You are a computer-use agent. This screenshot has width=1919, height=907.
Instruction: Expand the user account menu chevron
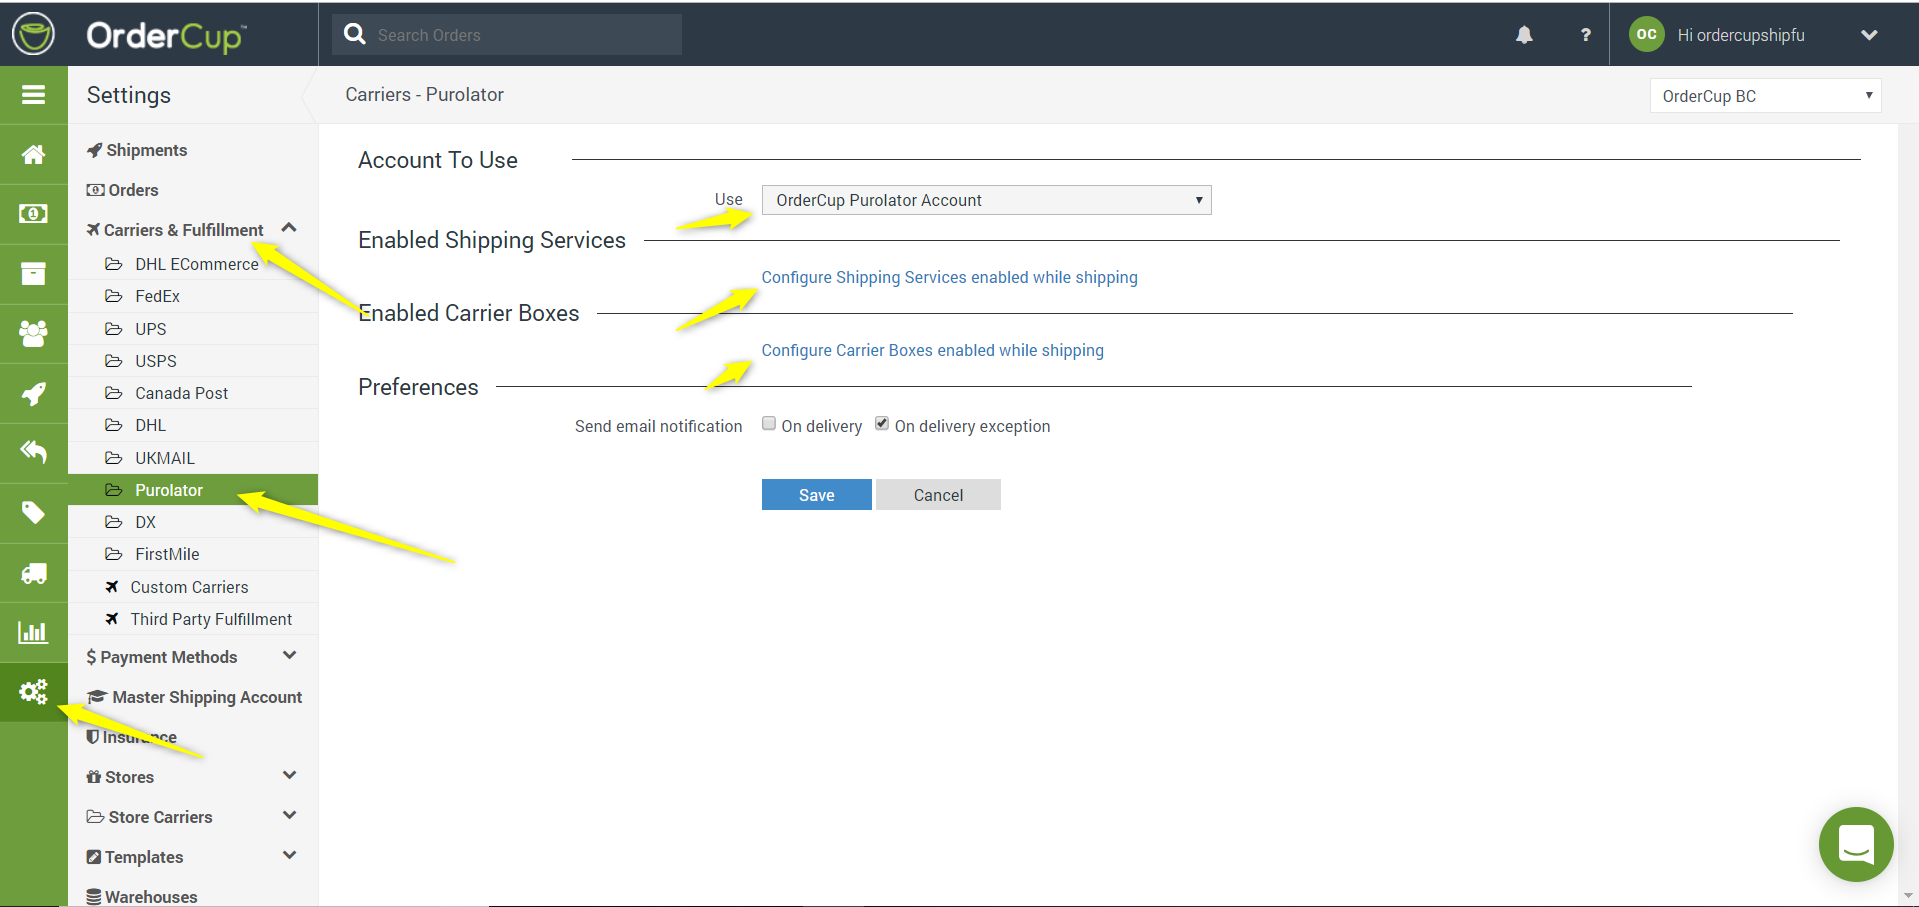pos(1869,35)
